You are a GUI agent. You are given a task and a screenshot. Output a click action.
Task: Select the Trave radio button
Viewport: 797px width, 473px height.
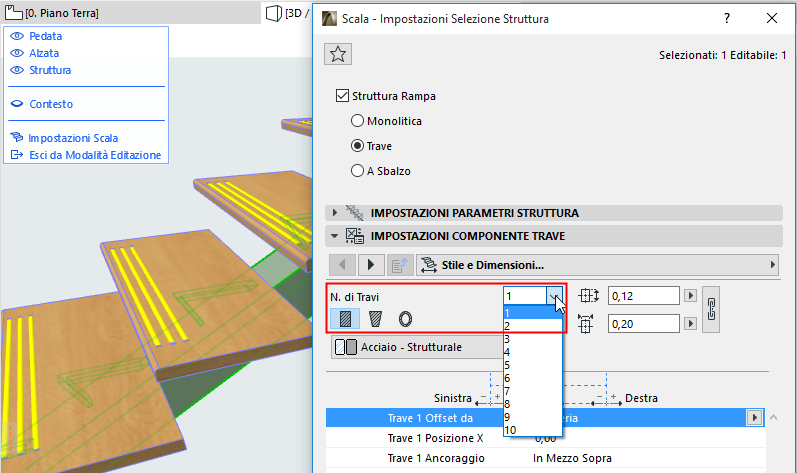[357, 146]
